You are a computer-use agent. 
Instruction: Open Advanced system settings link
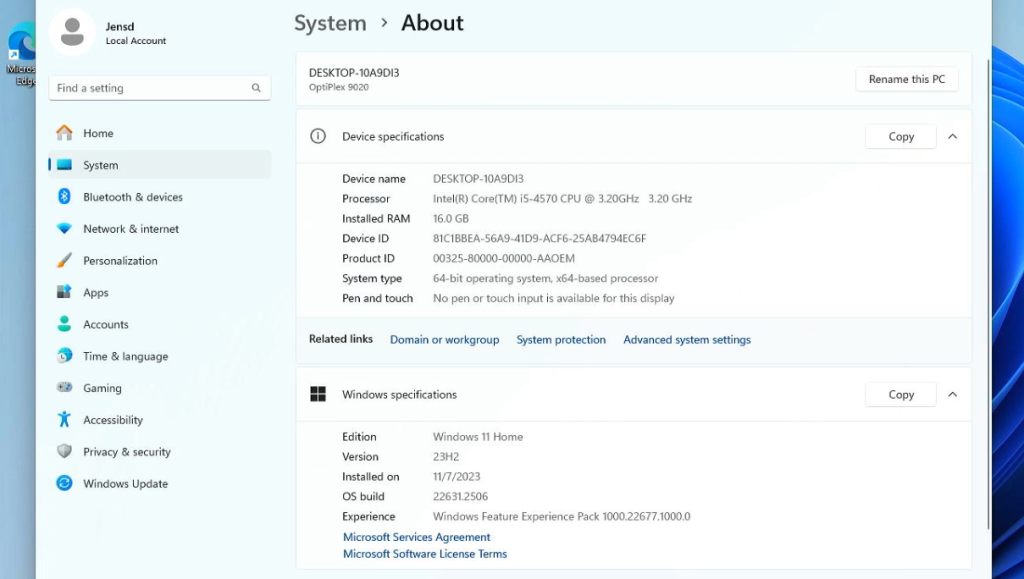pos(687,339)
